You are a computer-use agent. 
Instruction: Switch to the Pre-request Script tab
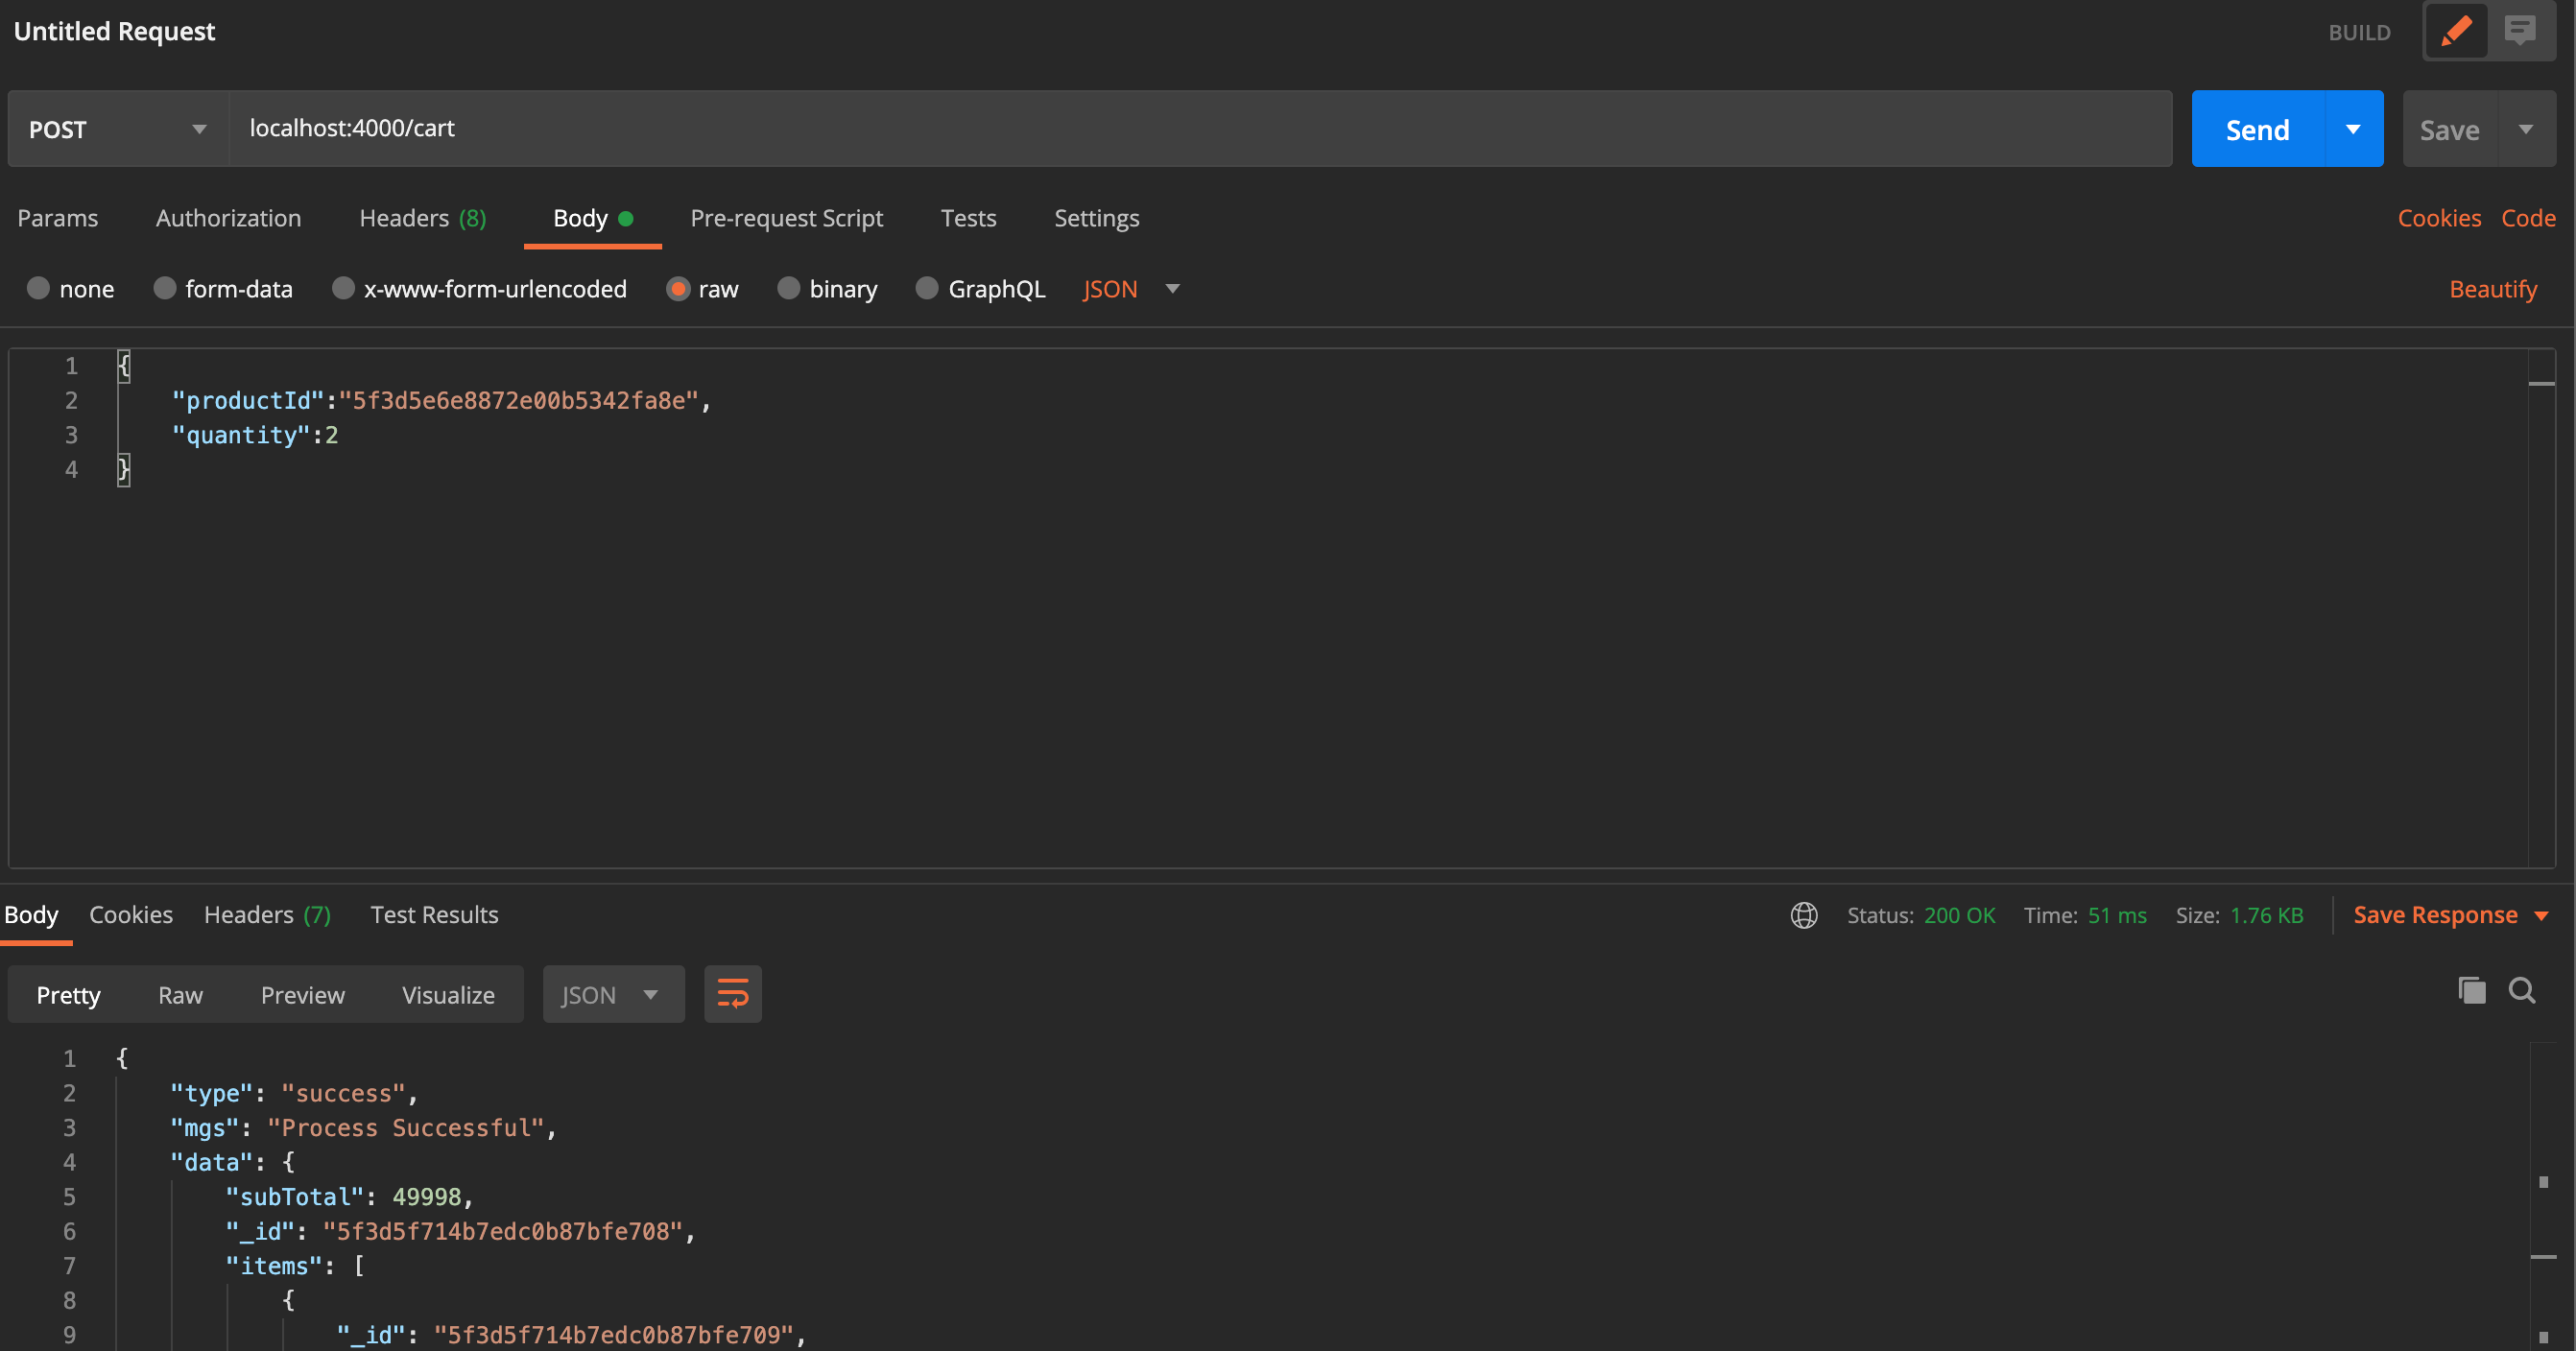786,218
